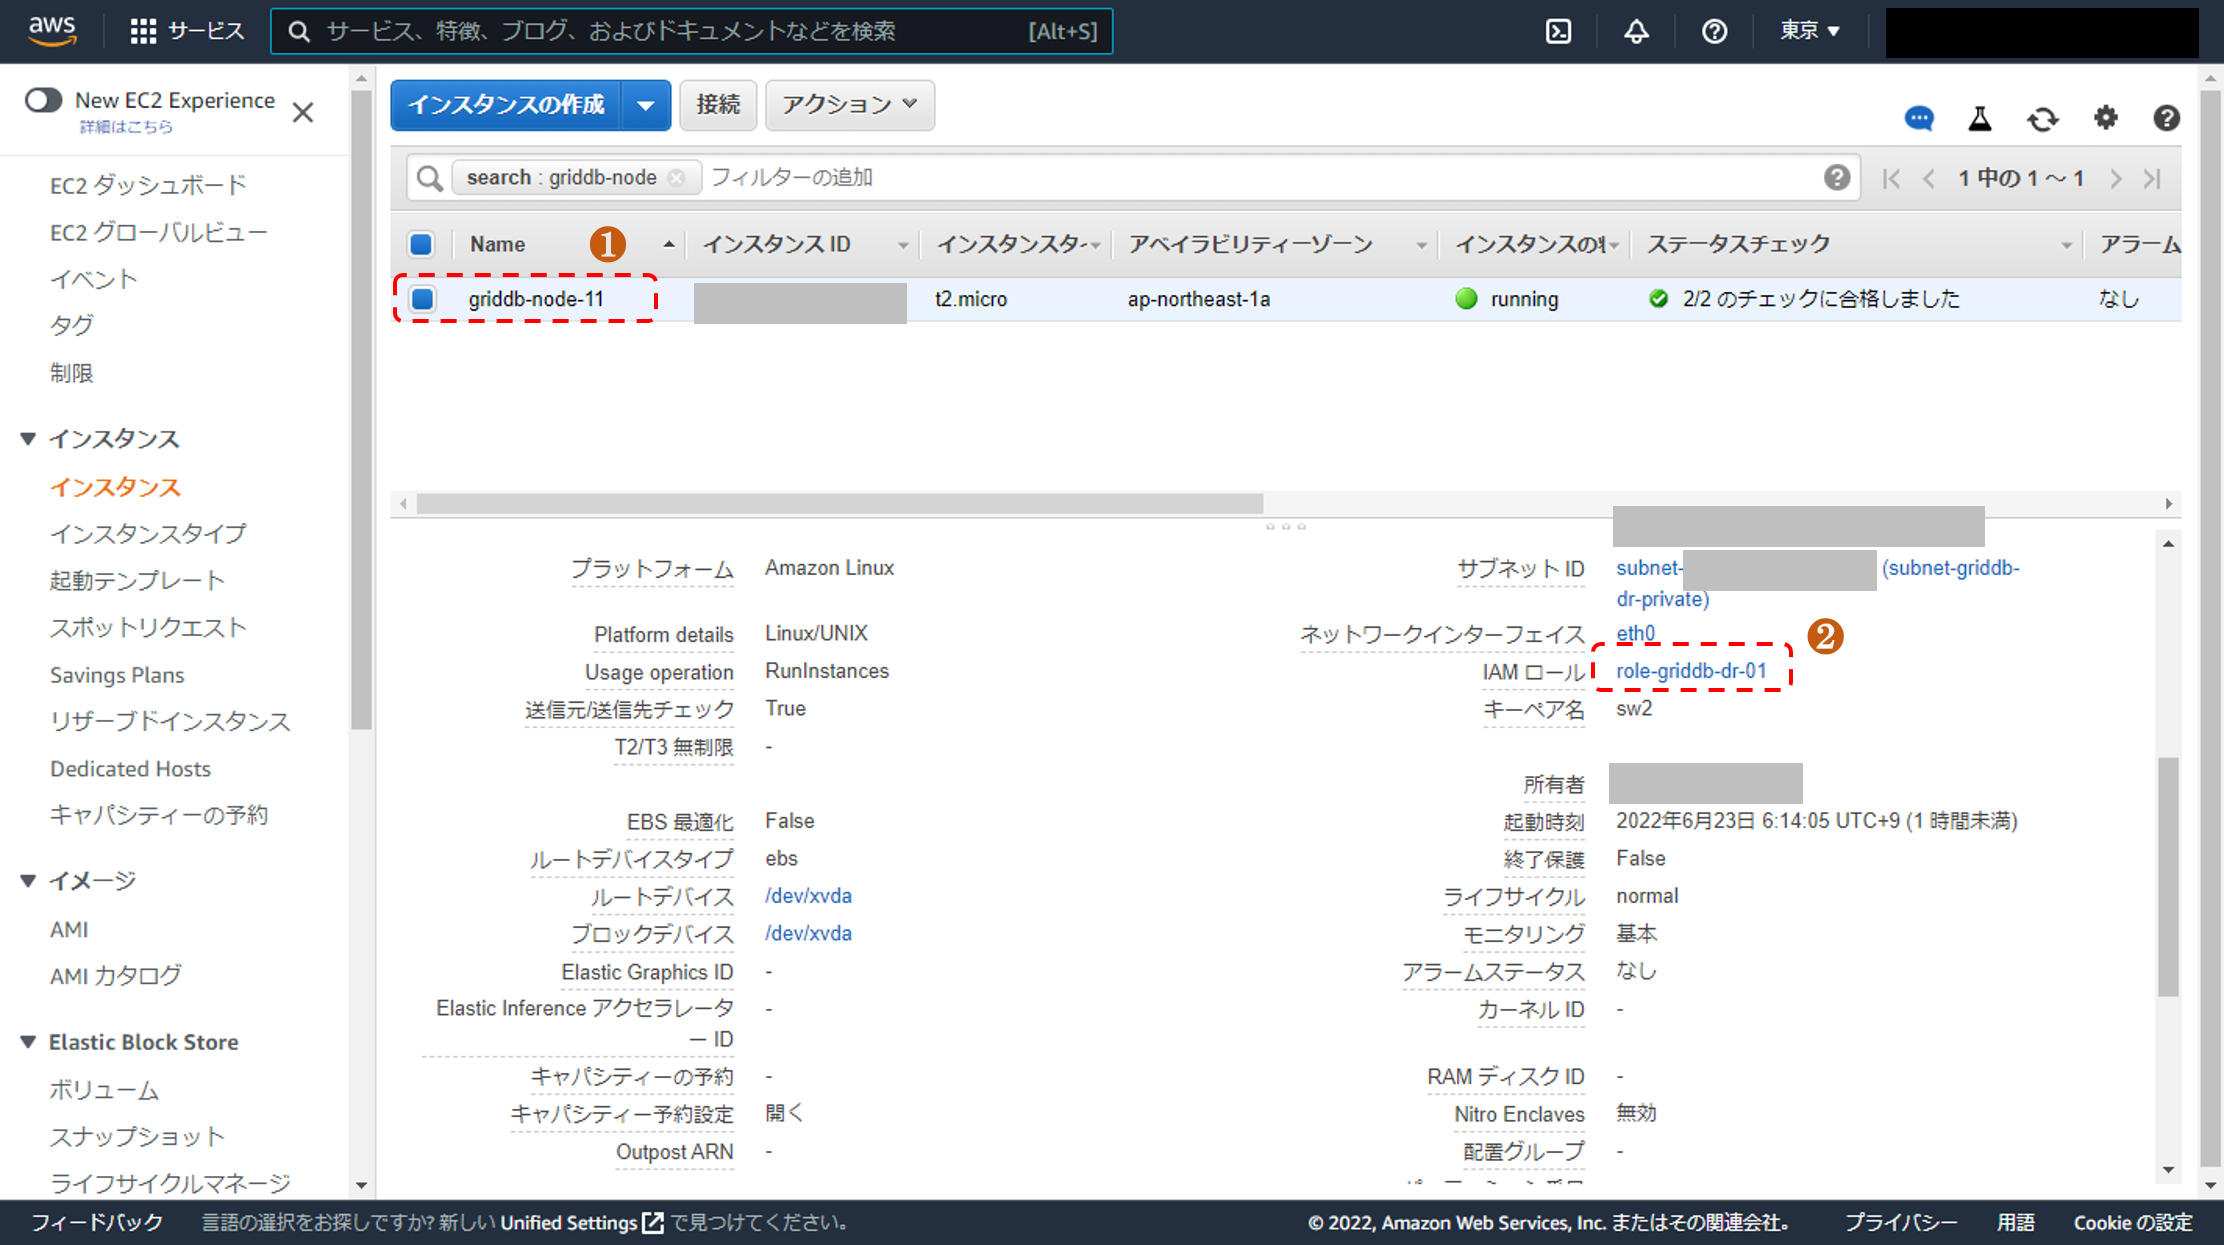Toggle the New EC2 Experience switch
The width and height of the screenshot is (2224, 1245).
point(43,100)
